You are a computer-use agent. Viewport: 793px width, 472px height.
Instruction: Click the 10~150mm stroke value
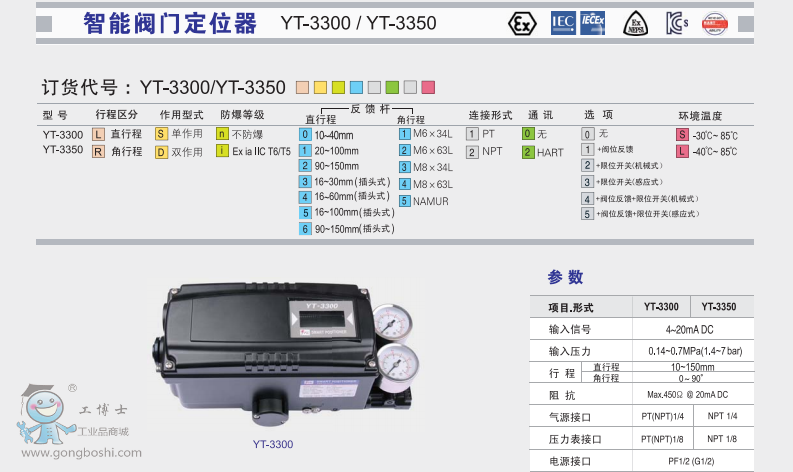[692, 367]
